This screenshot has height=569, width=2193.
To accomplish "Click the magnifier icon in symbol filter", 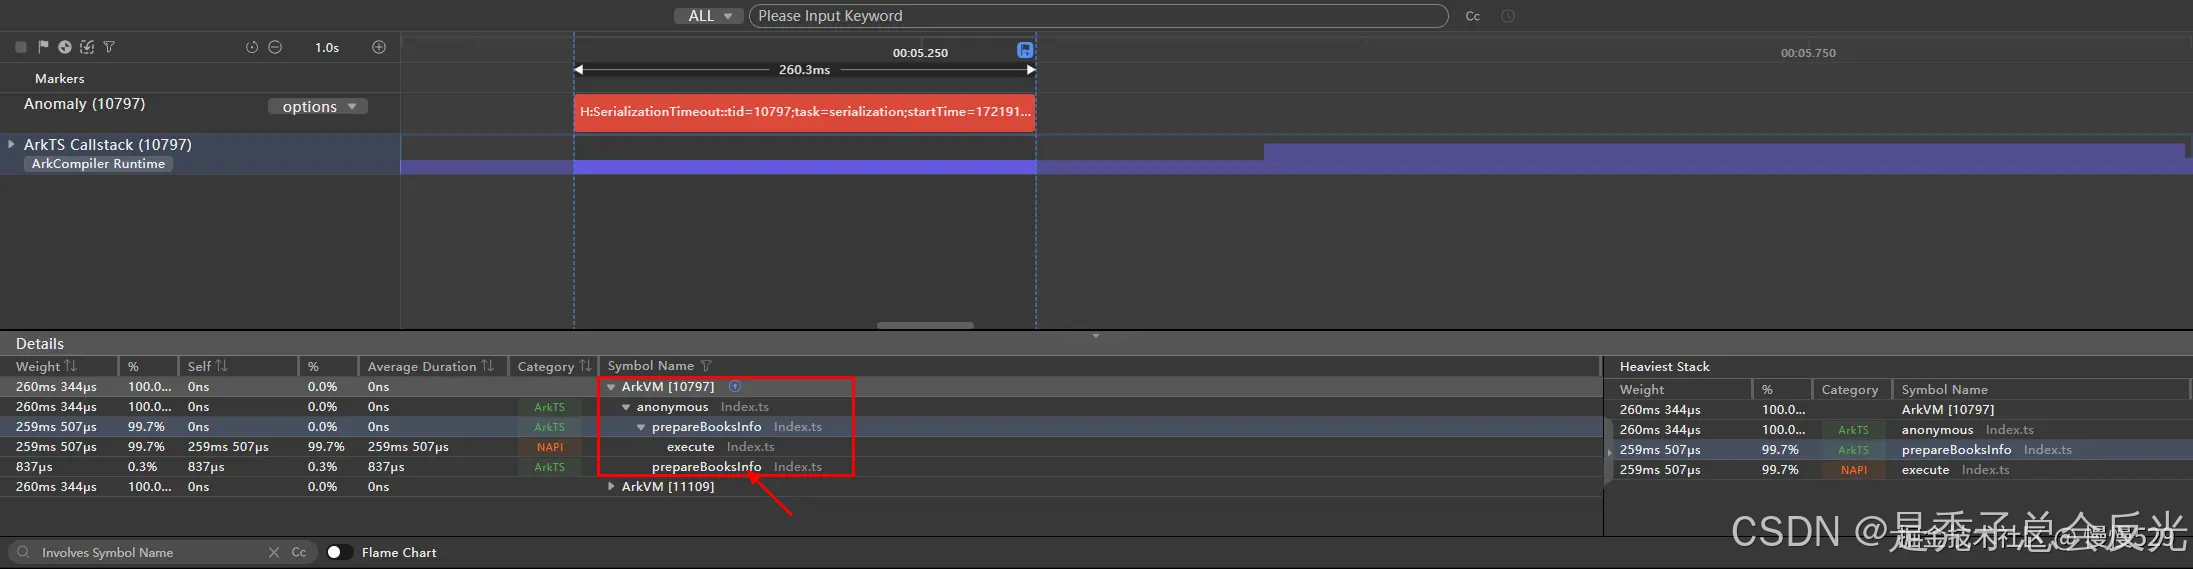I will [x=23, y=552].
